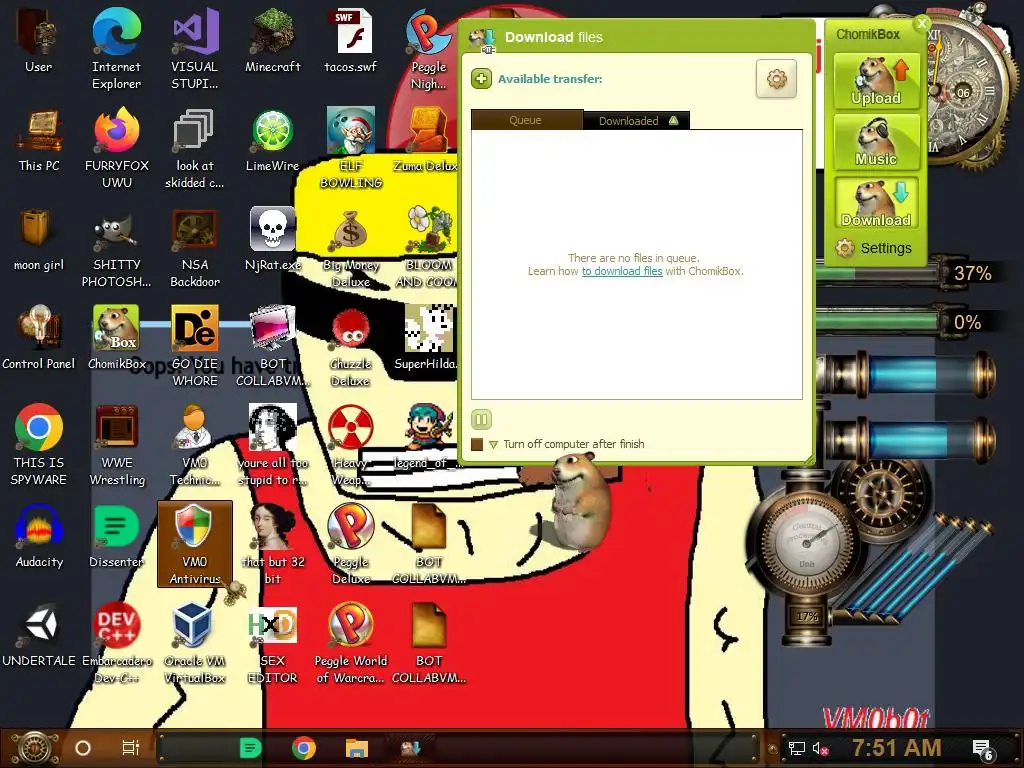This screenshot has height=768, width=1024.
Task: Click the muted volume tray icon
Action: click(x=820, y=748)
